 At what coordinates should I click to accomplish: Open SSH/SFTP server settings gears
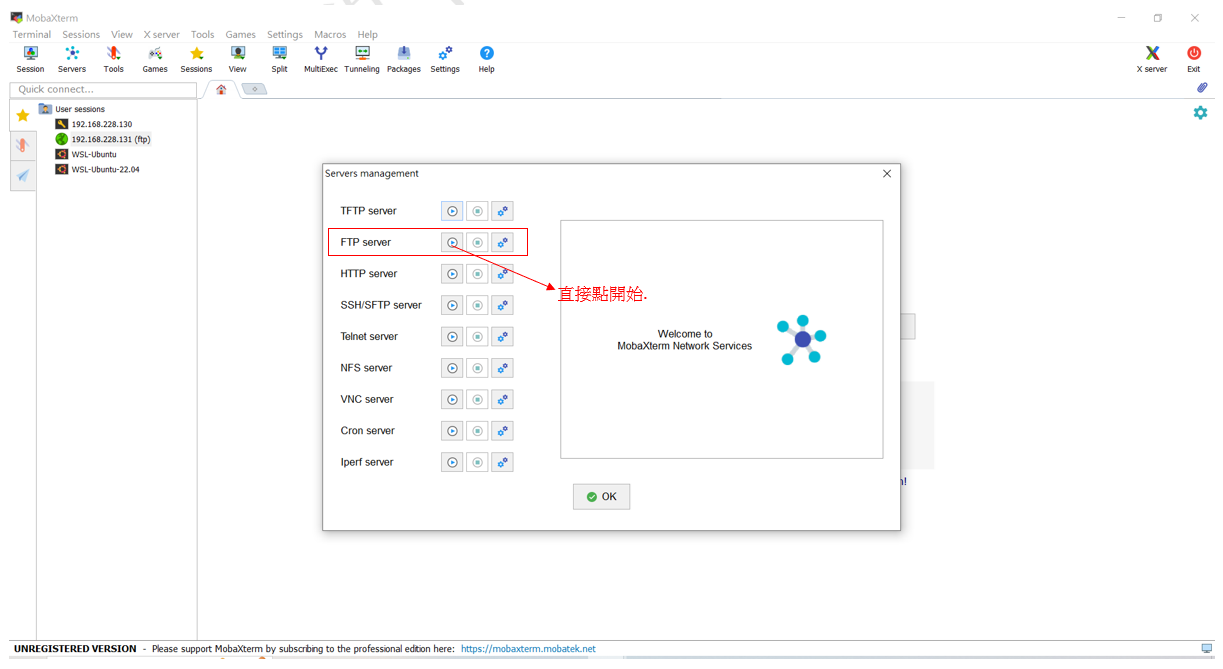502,305
